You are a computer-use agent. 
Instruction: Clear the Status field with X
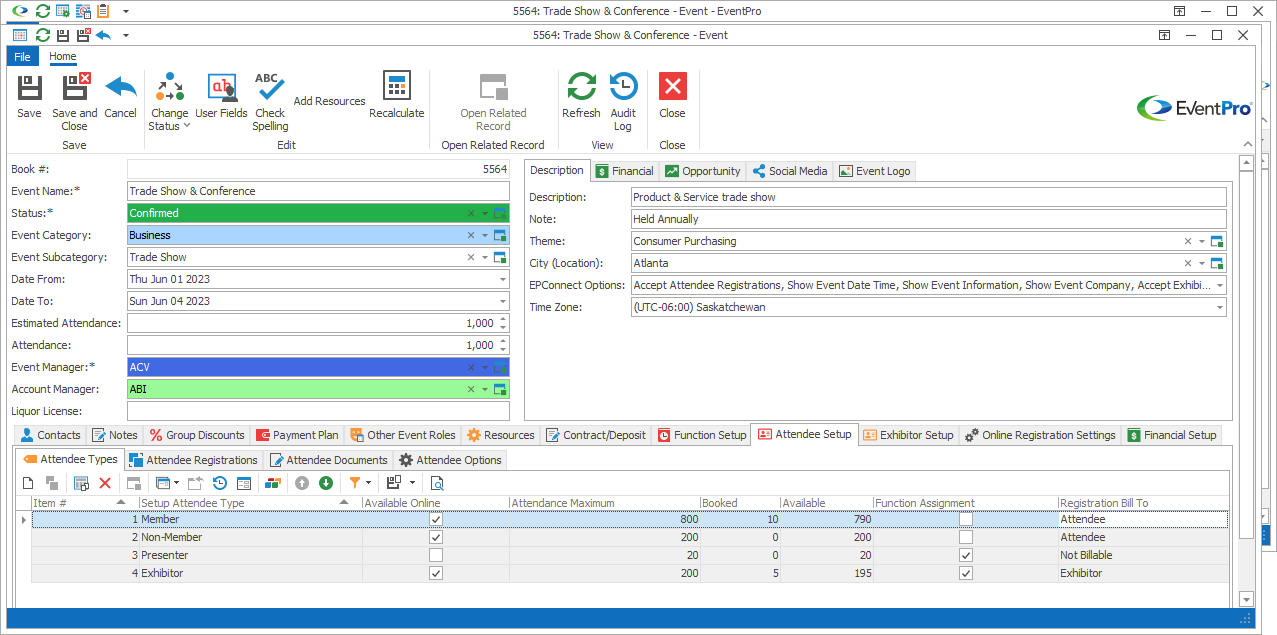[471, 213]
